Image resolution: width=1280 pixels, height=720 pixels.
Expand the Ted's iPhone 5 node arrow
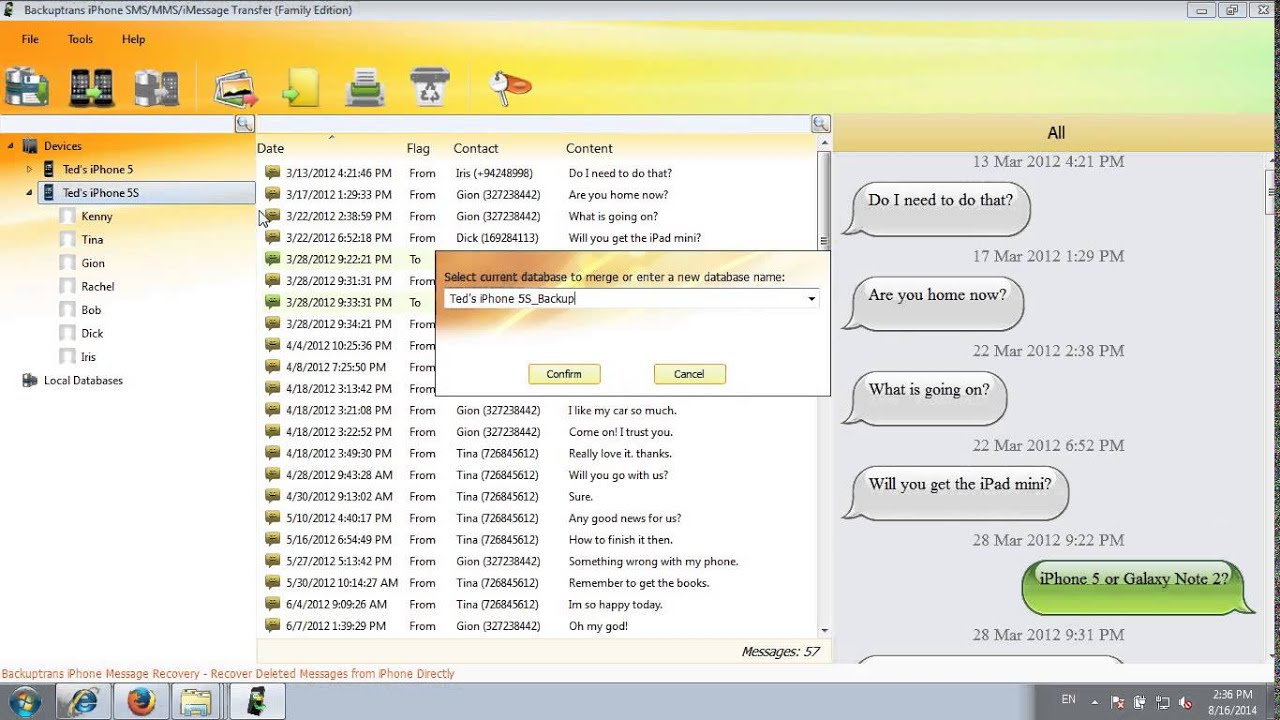click(x=29, y=169)
